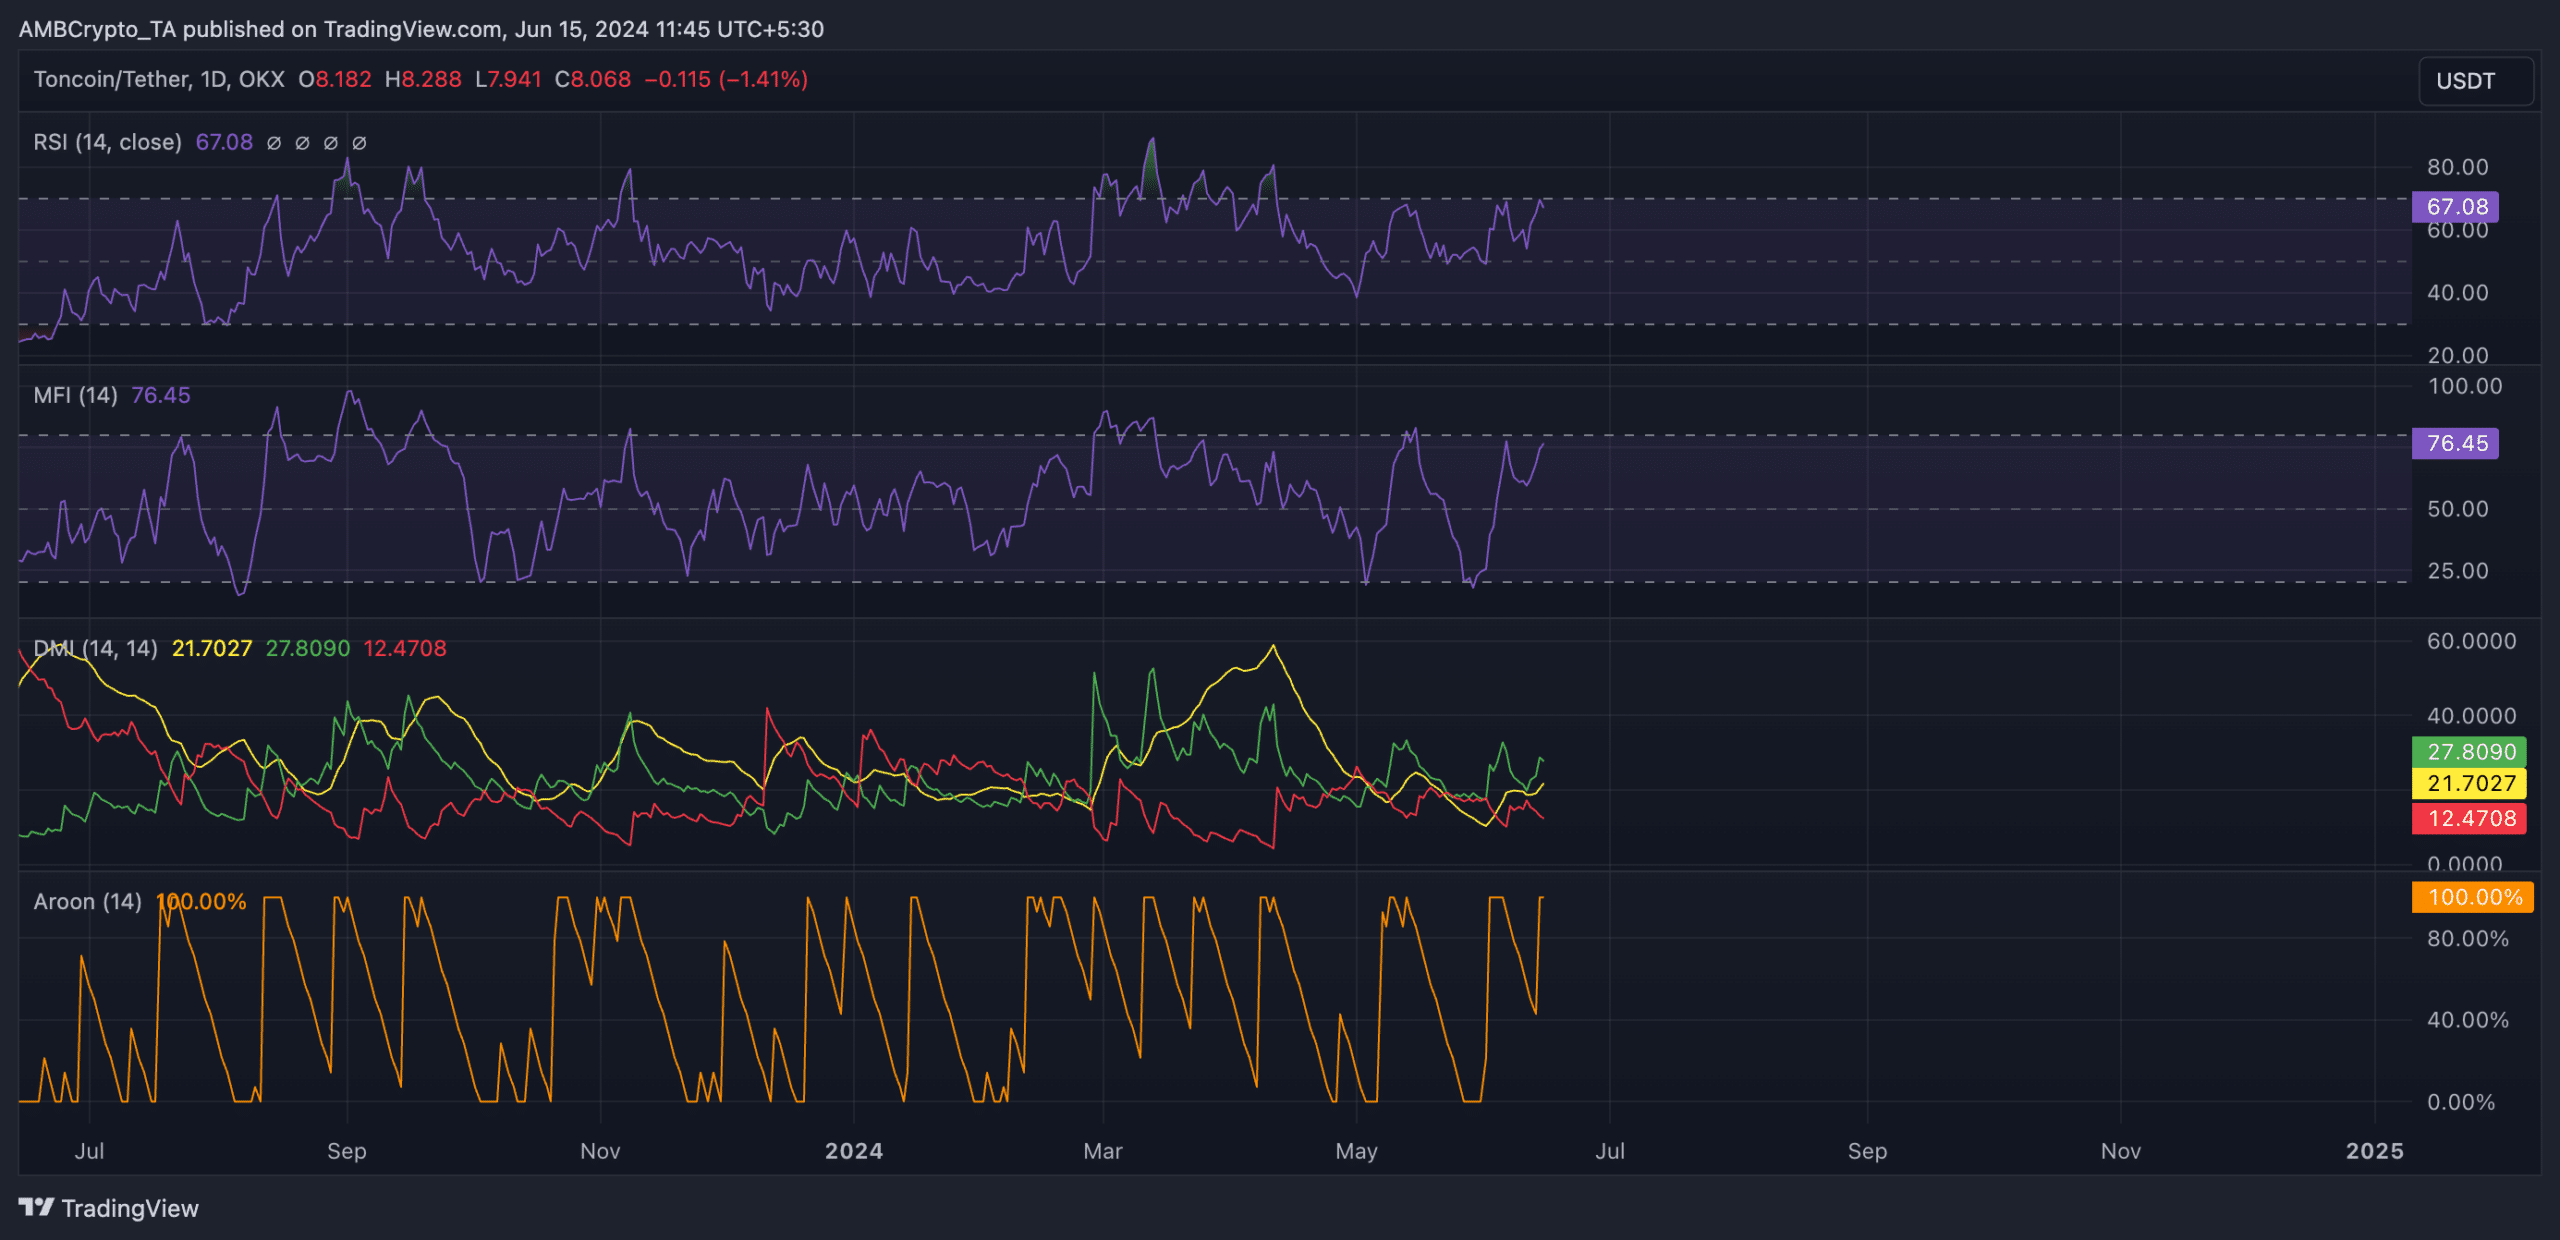Click the Toncoin/Tether, 1D, OKX symbol title
The width and height of the screenshot is (2560, 1240).
coord(159,79)
